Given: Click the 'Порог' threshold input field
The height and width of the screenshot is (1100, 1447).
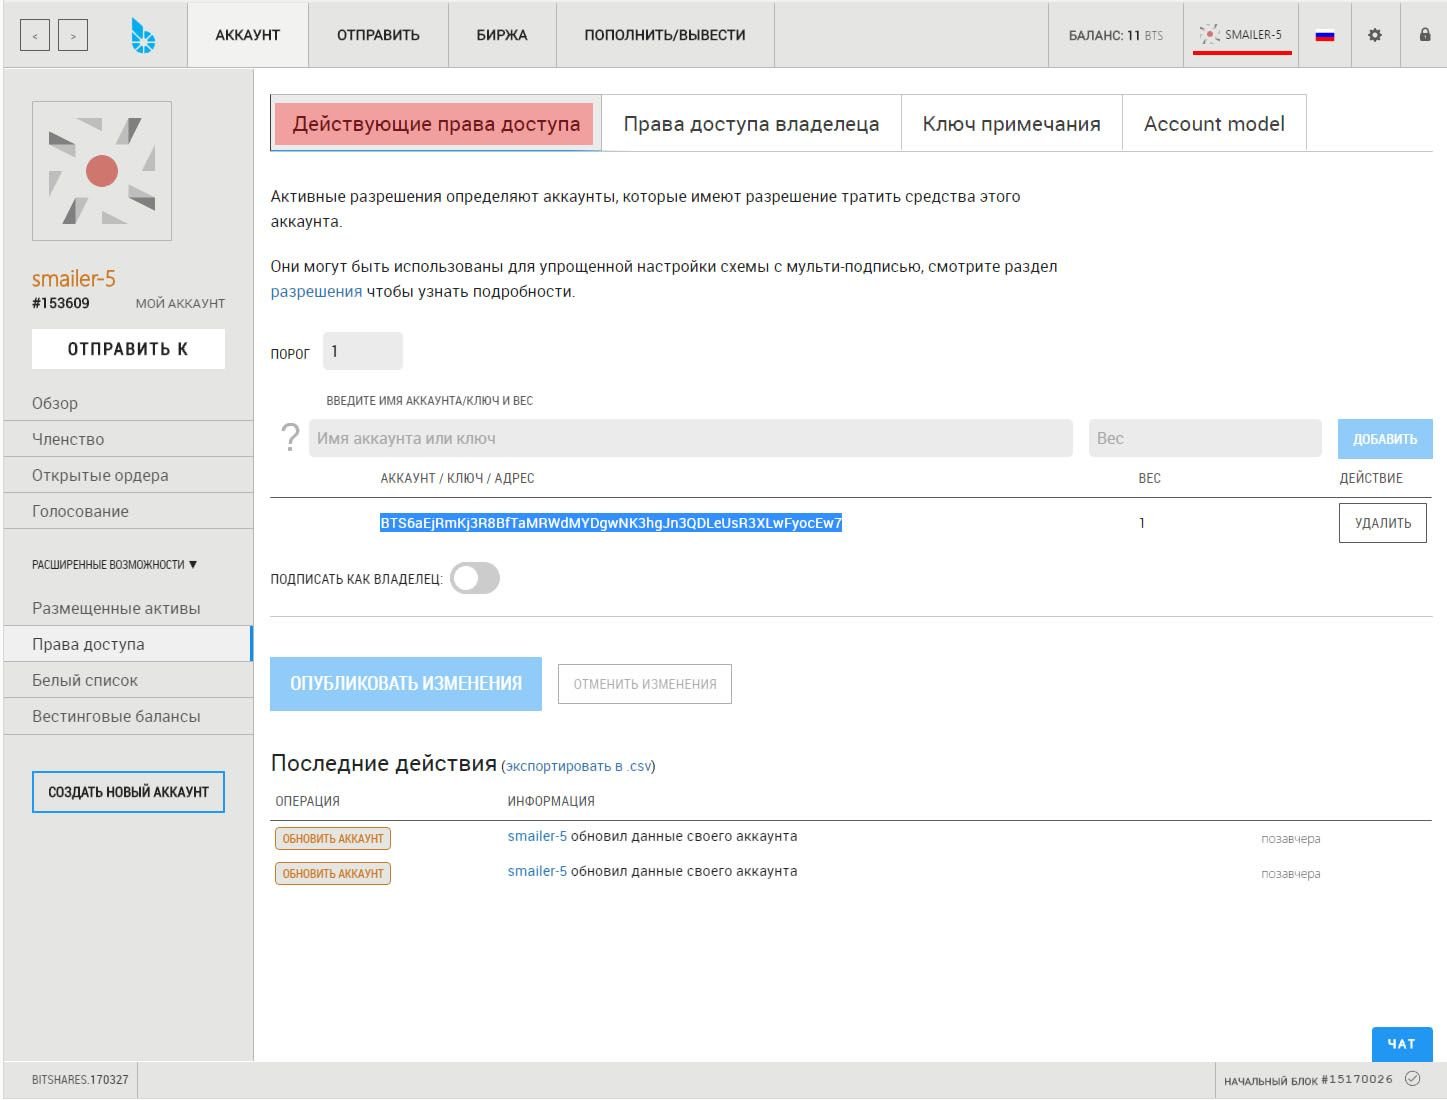Looking at the screenshot, I should pos(363,351).
